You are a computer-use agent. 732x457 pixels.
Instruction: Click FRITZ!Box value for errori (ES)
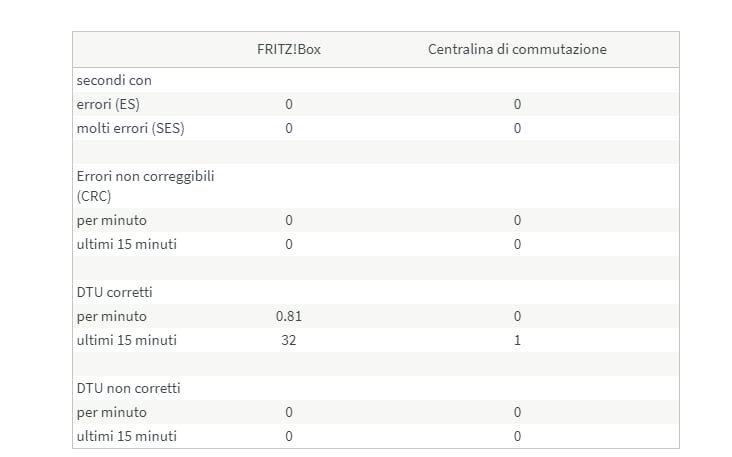[x=289, y=104]
